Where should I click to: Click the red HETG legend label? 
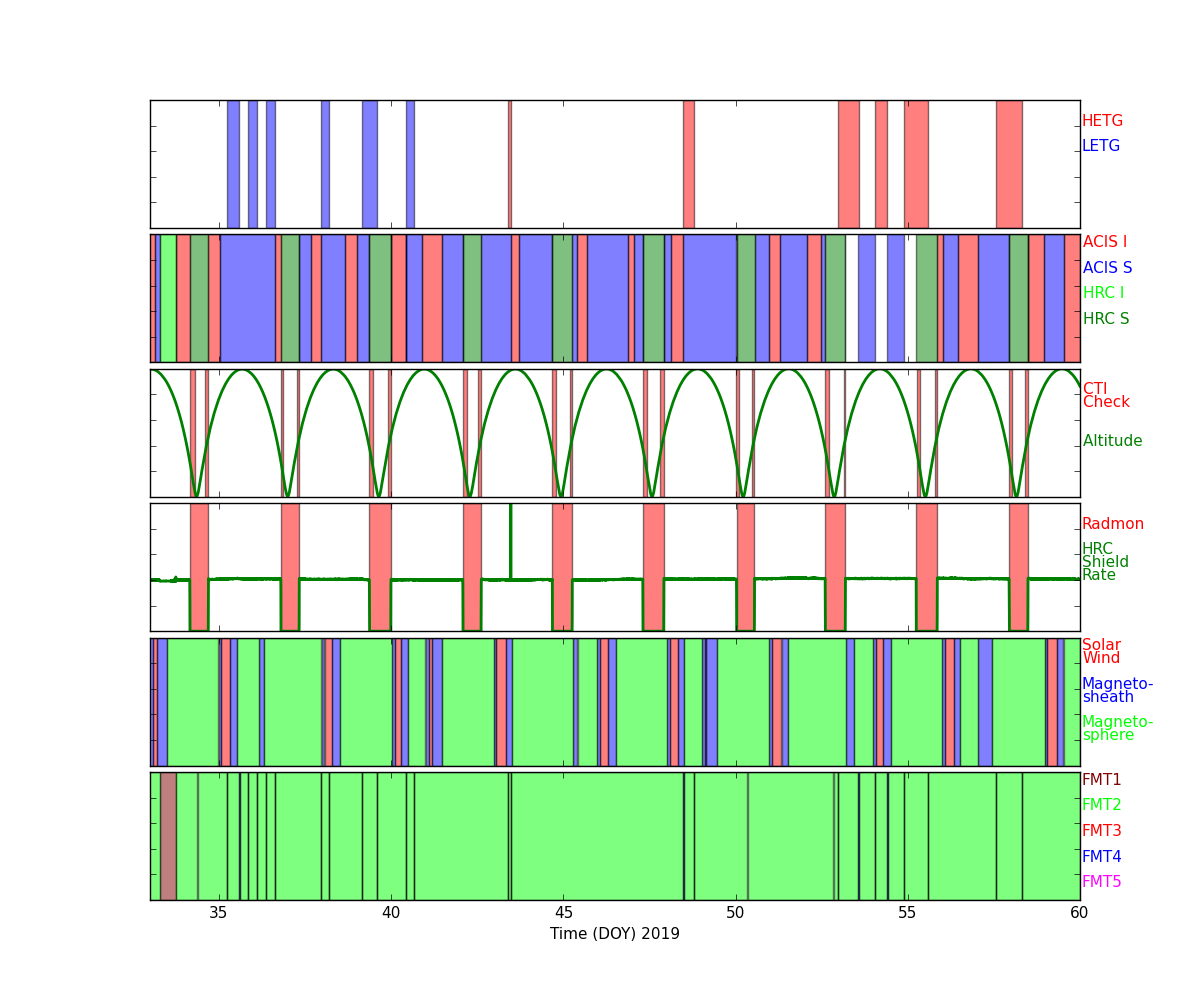click(x=1102, y=121)
